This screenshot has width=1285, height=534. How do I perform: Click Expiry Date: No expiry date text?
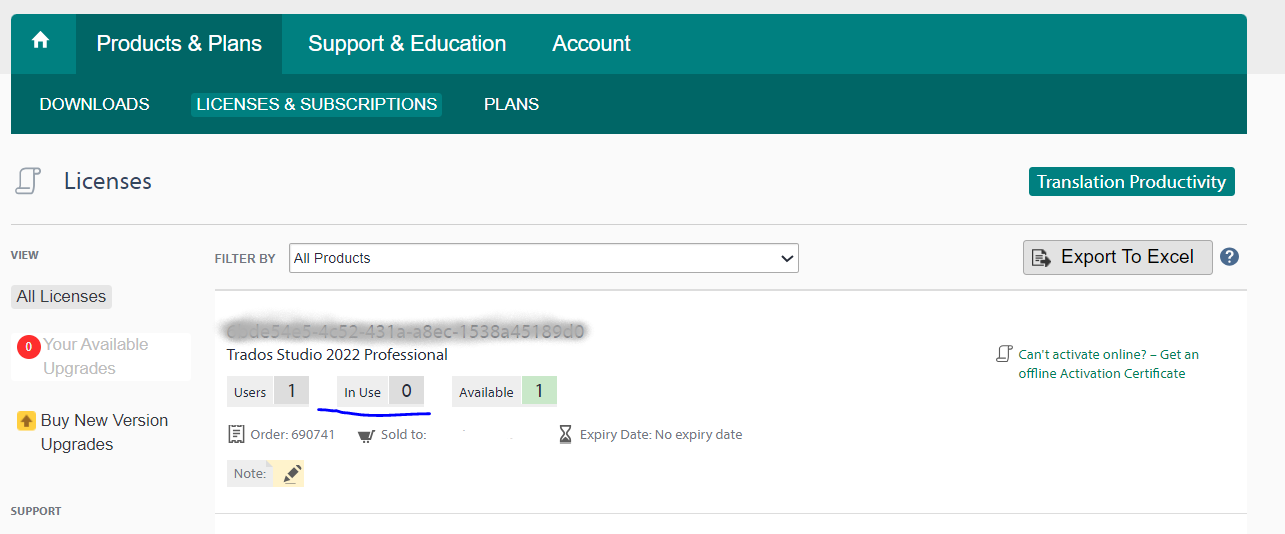point(661,435)
